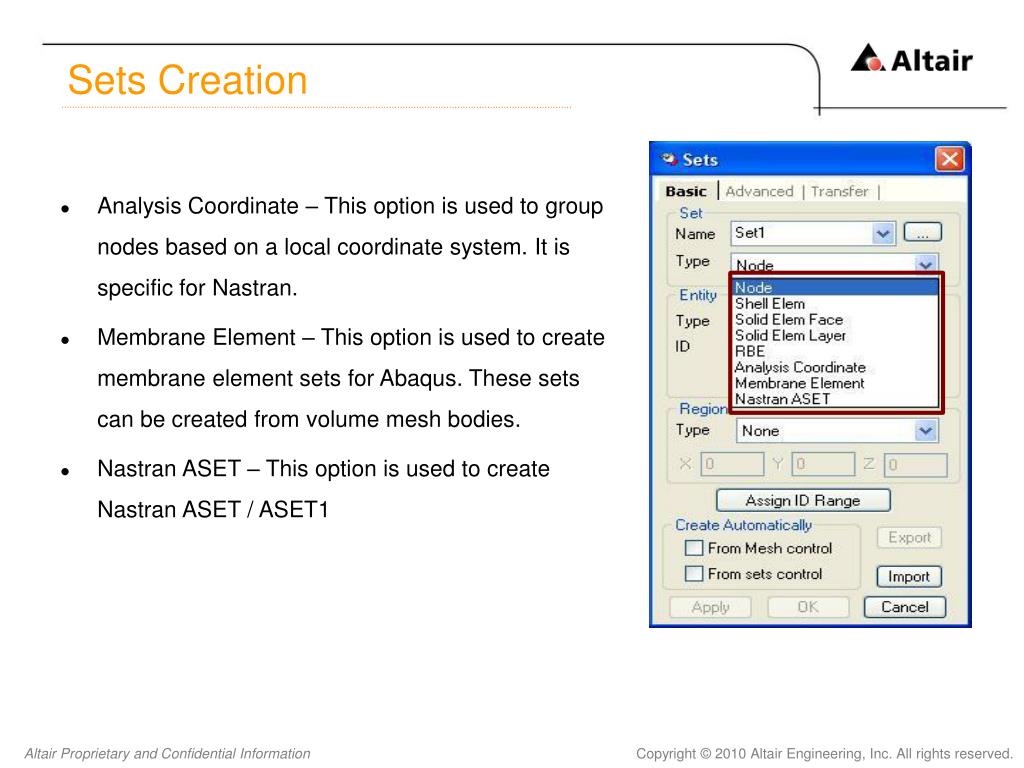This screenshot has width=1024, height=768.
Task: Click the Sets dialog title icon
Action: tap(669, 159)
